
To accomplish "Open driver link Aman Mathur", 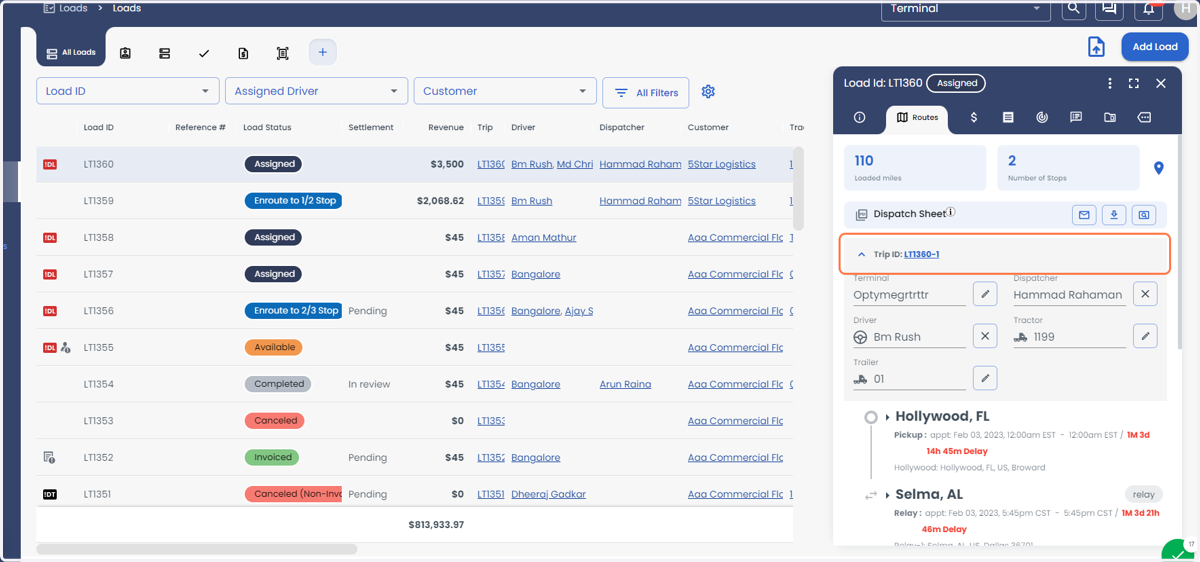I will coord(544,237).
